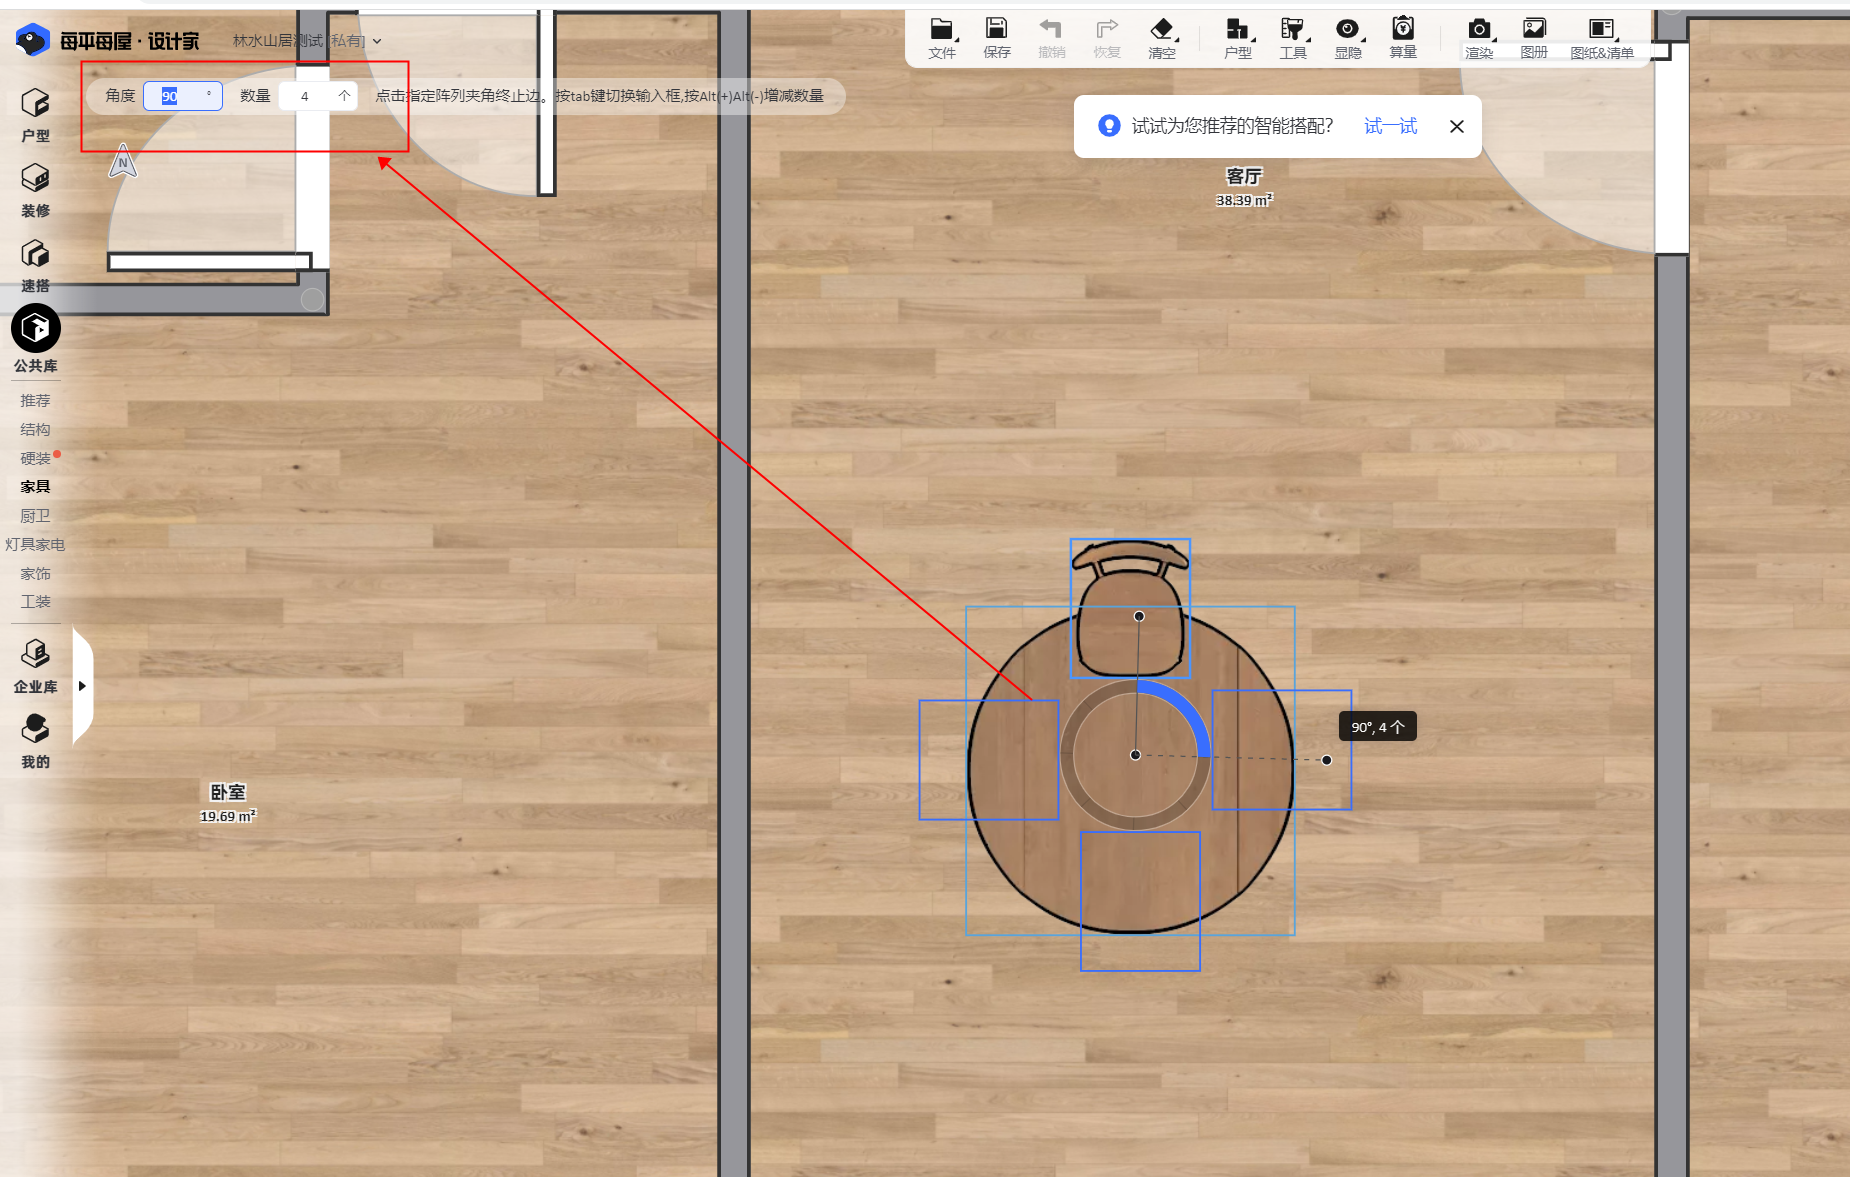Select the 家具 category
The width and height of the screenshot is (1850, 1177).
35,487
